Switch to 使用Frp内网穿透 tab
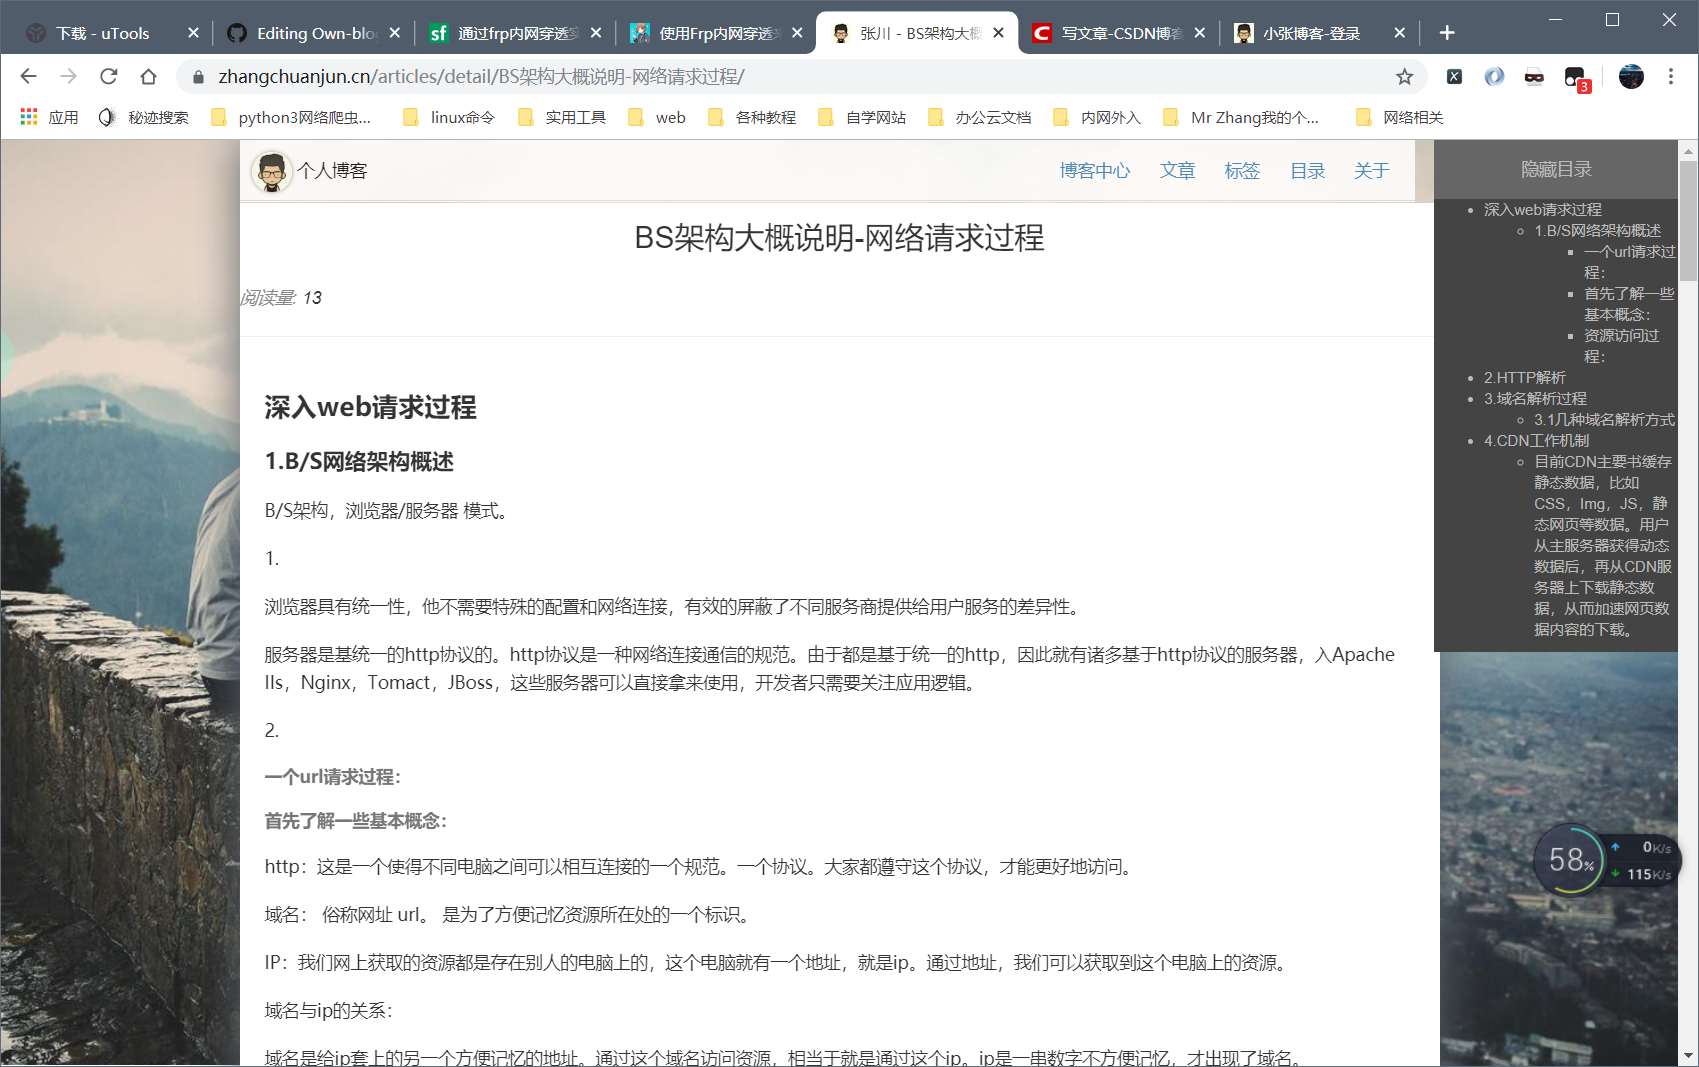This screenshot has width=1699, height=1067. click(x=716, y=33)
